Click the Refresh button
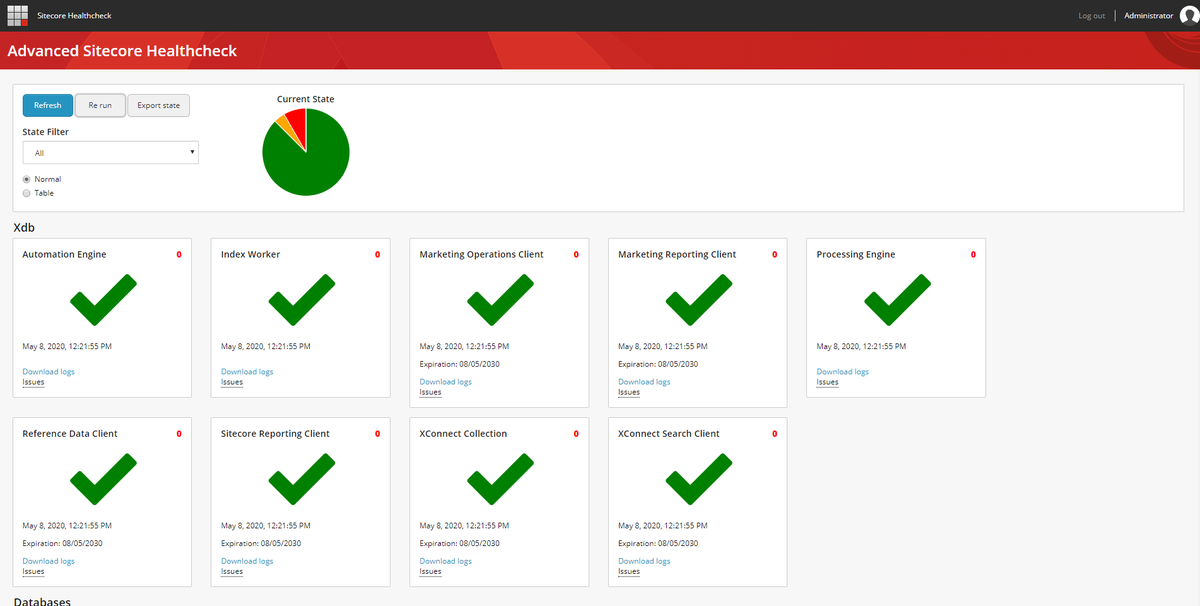The image size is (1200, 606). point(48,105)
